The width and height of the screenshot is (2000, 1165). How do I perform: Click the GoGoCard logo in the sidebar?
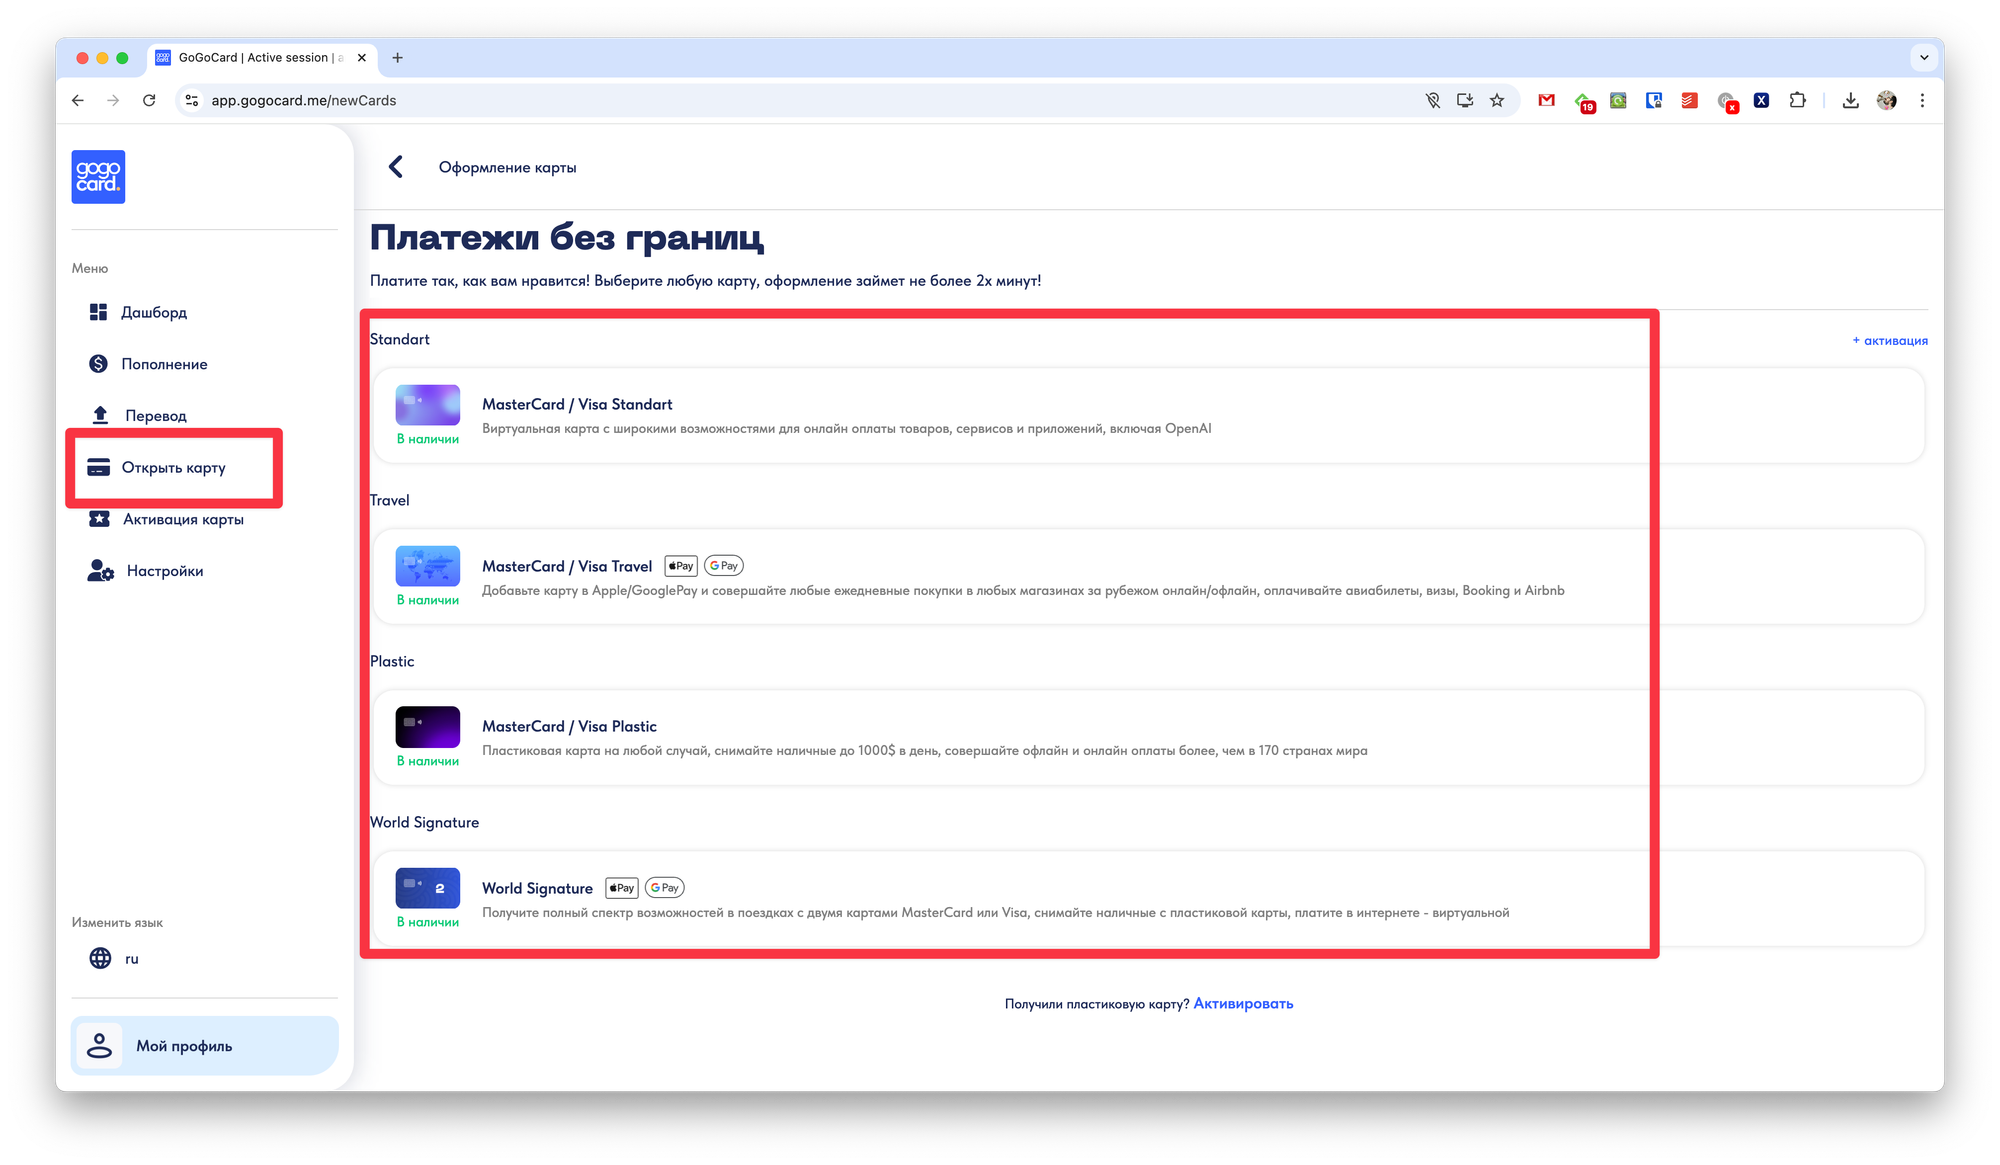pyautogui.click(x=98, y=177)
